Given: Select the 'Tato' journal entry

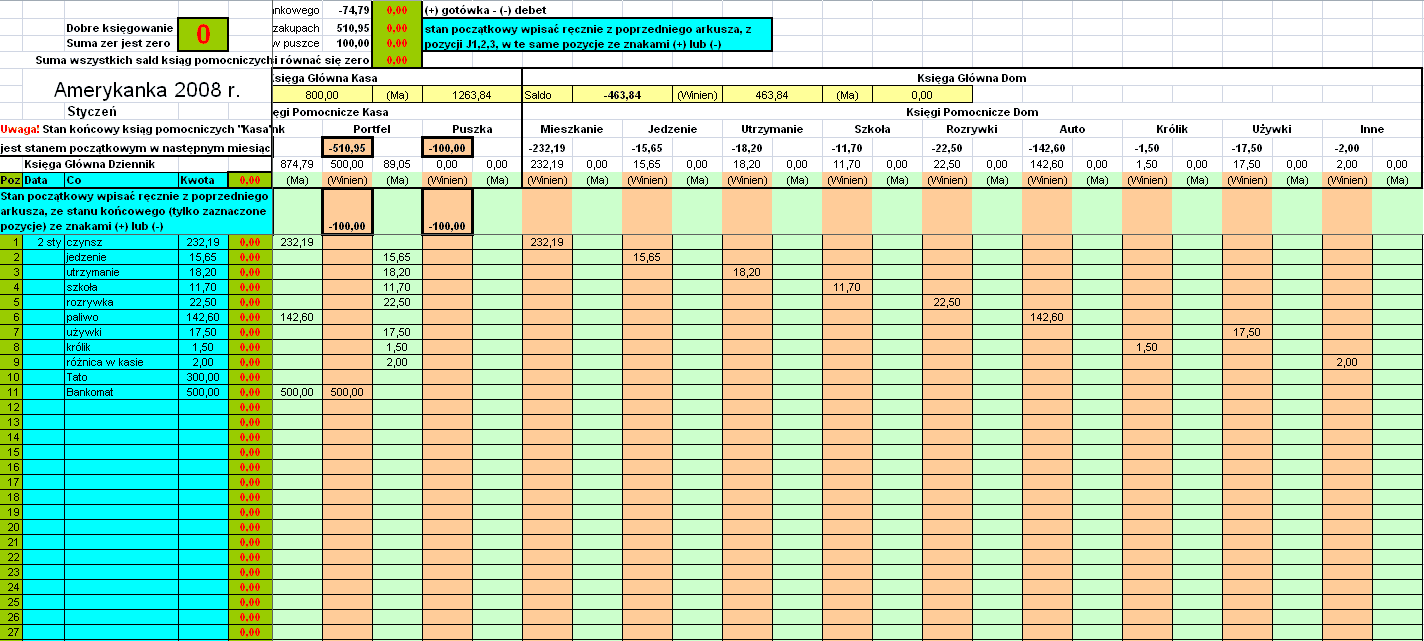Looking at the screenshot, I should click(122, 377).
